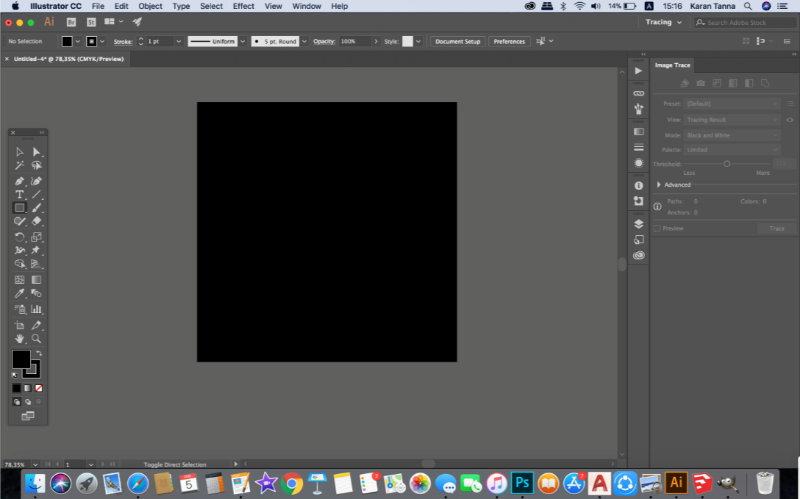Select the Gradient tool in toolbox
Viewport: 800px width, 499px height.
(x=36, y=280)
